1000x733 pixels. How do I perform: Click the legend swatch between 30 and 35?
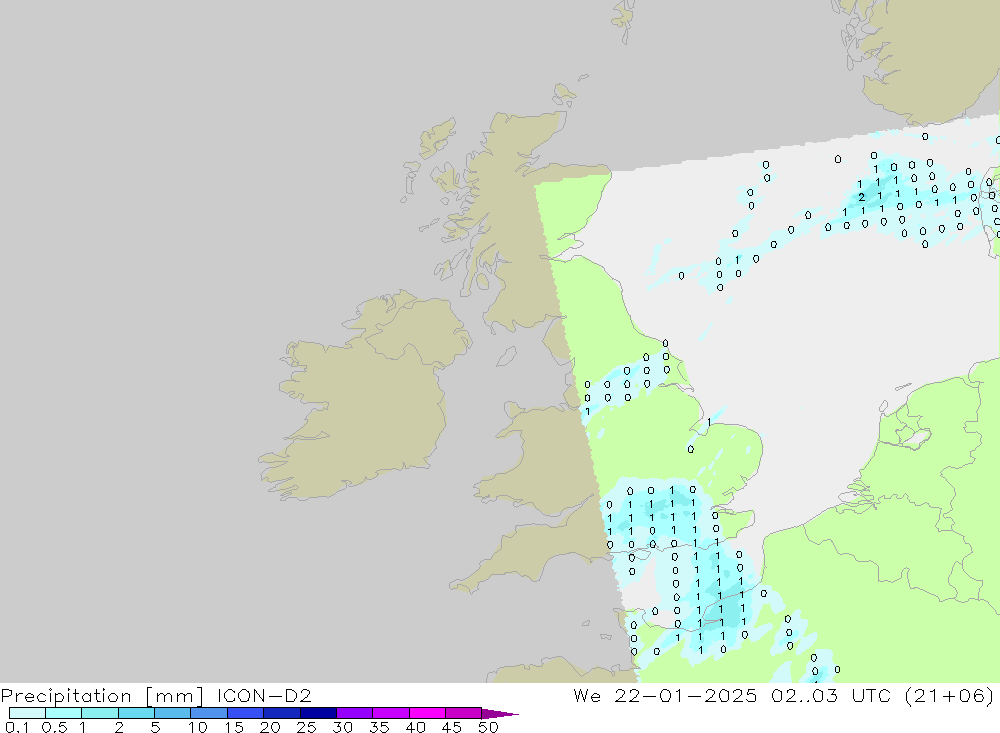(355, 713)
